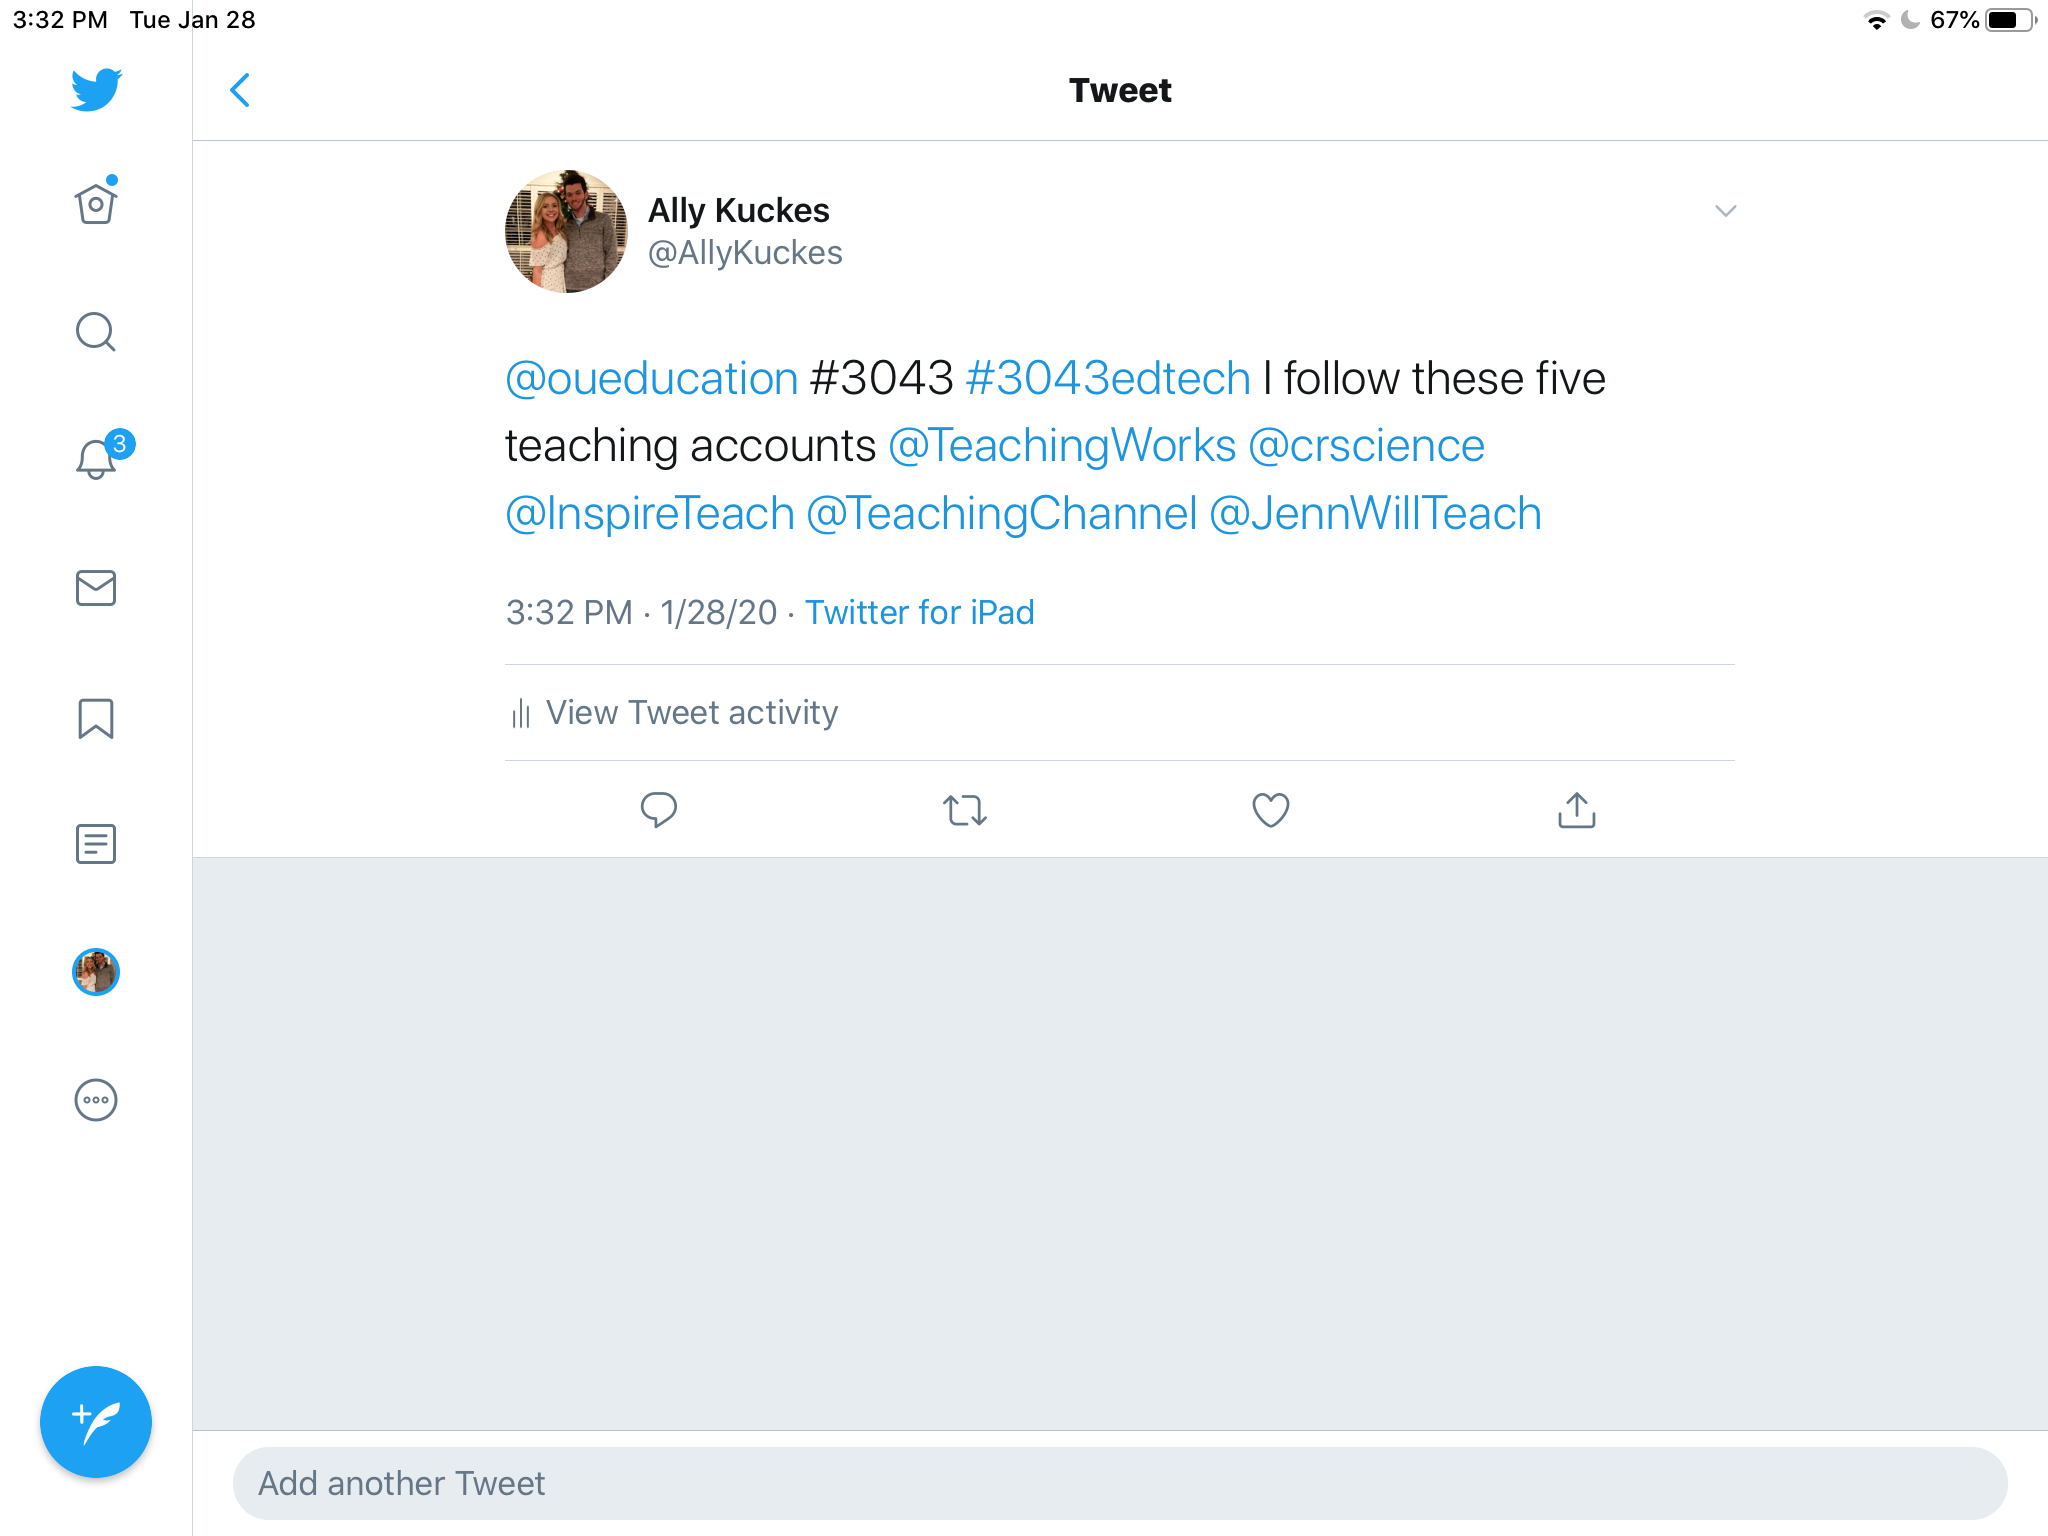The width and height of the screenshot is (2048, 1536).
Task: Open the Lists icon in sidebar
Action: pyautogui.click(x=96, y=844)
